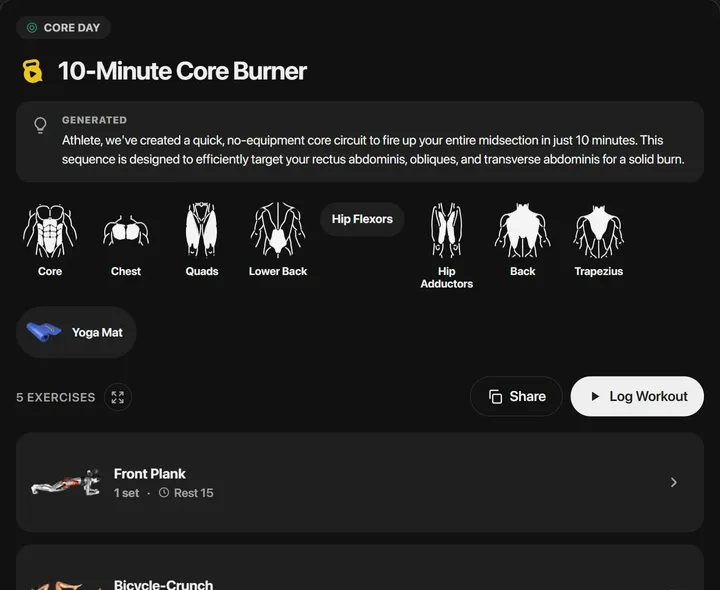Open Front Plank details via chevron
This screenshot has height=590, width=720.
(674, 482)
